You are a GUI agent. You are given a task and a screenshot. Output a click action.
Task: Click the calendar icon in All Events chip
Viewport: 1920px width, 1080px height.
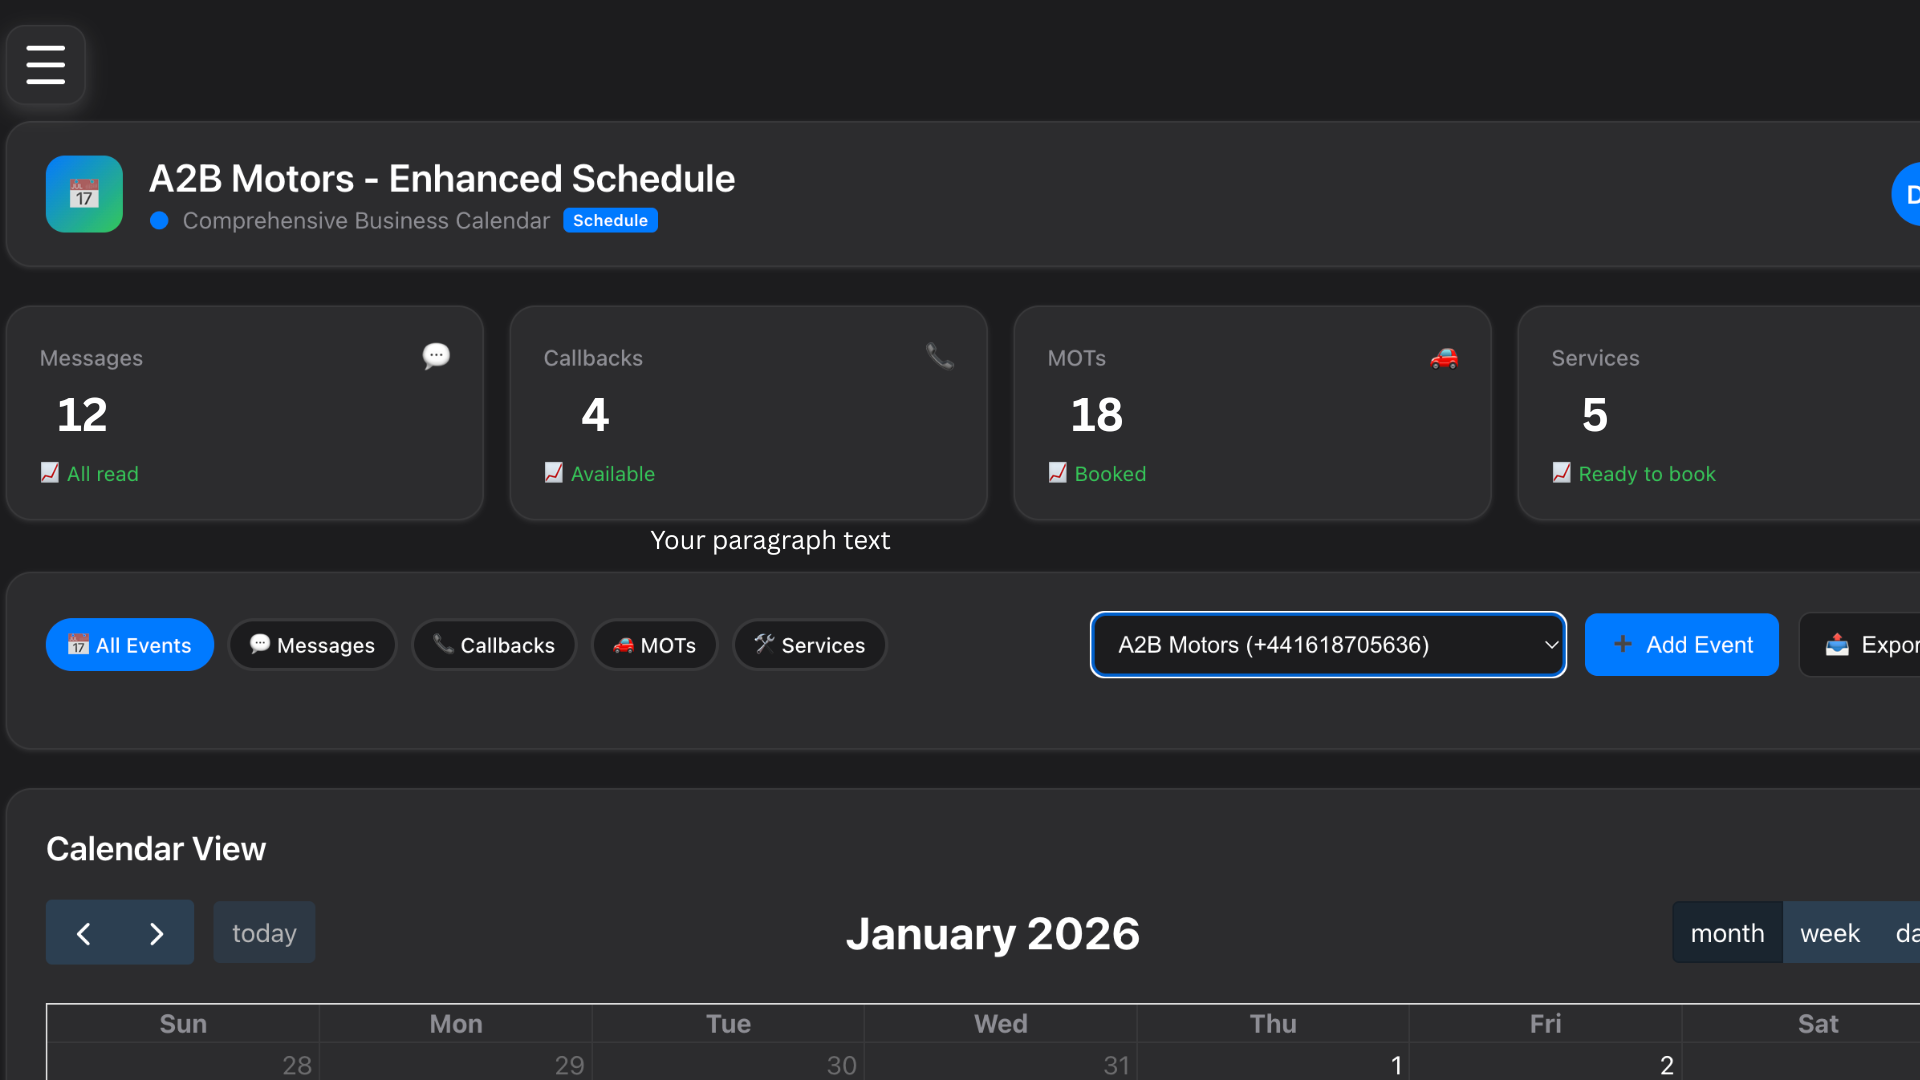tap(78, 645)
